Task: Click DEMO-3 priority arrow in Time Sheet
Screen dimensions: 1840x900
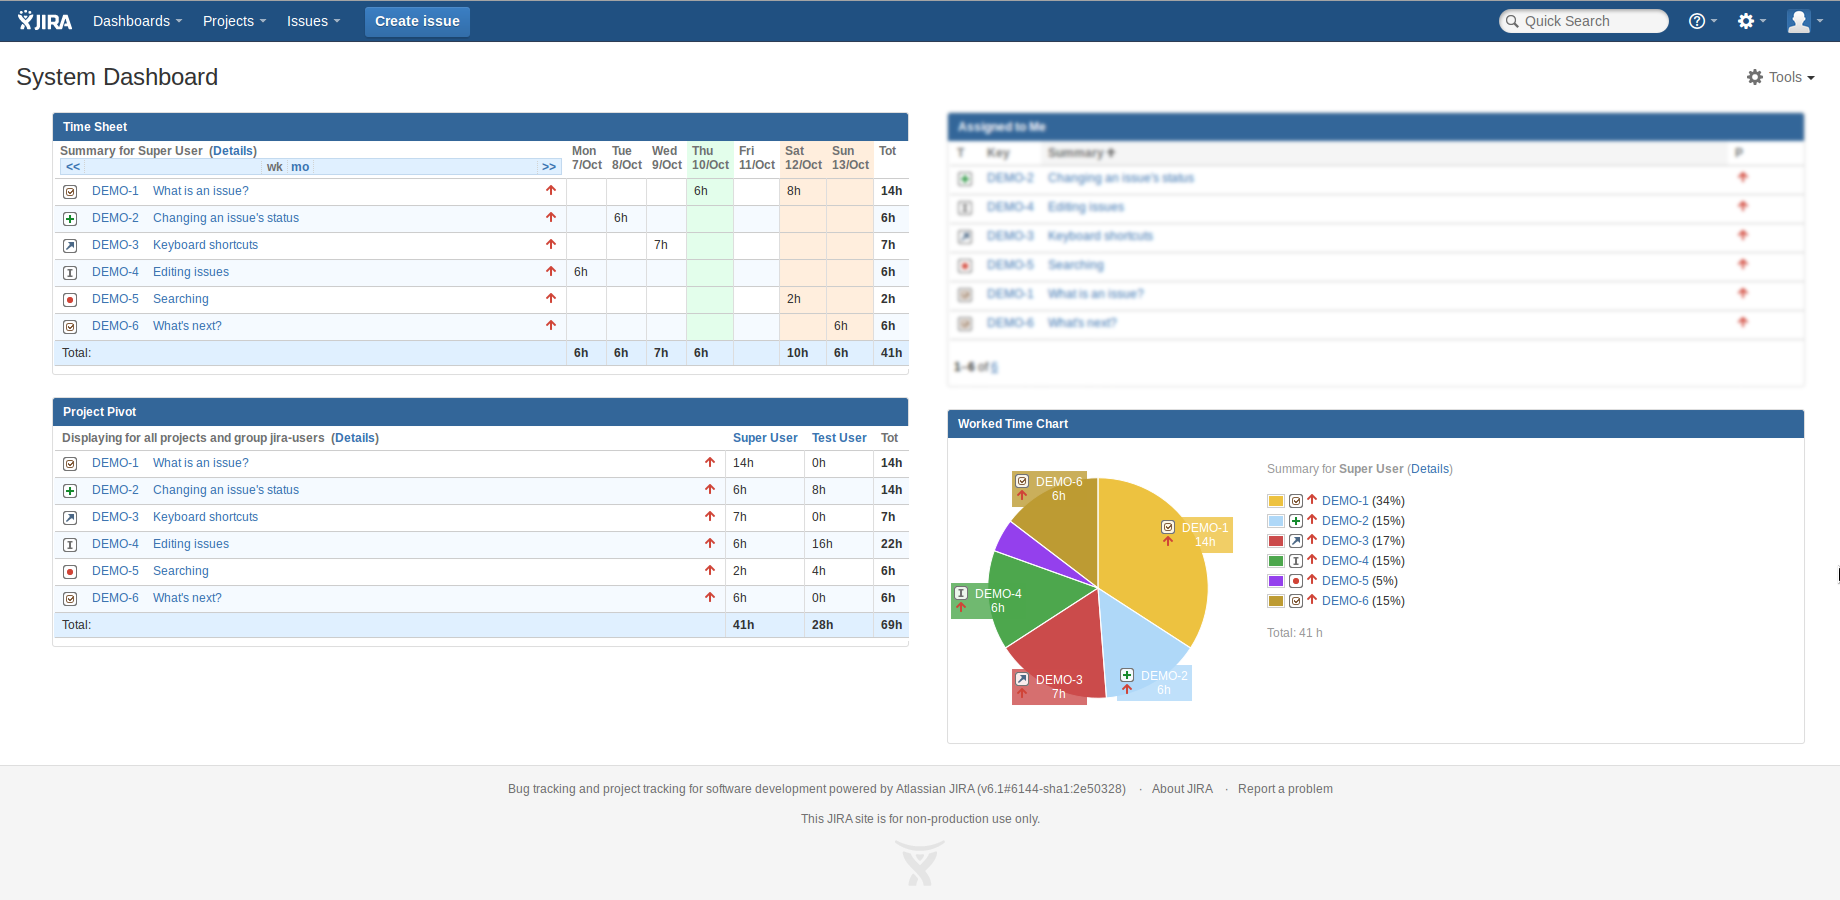Action: pos(551,244)
